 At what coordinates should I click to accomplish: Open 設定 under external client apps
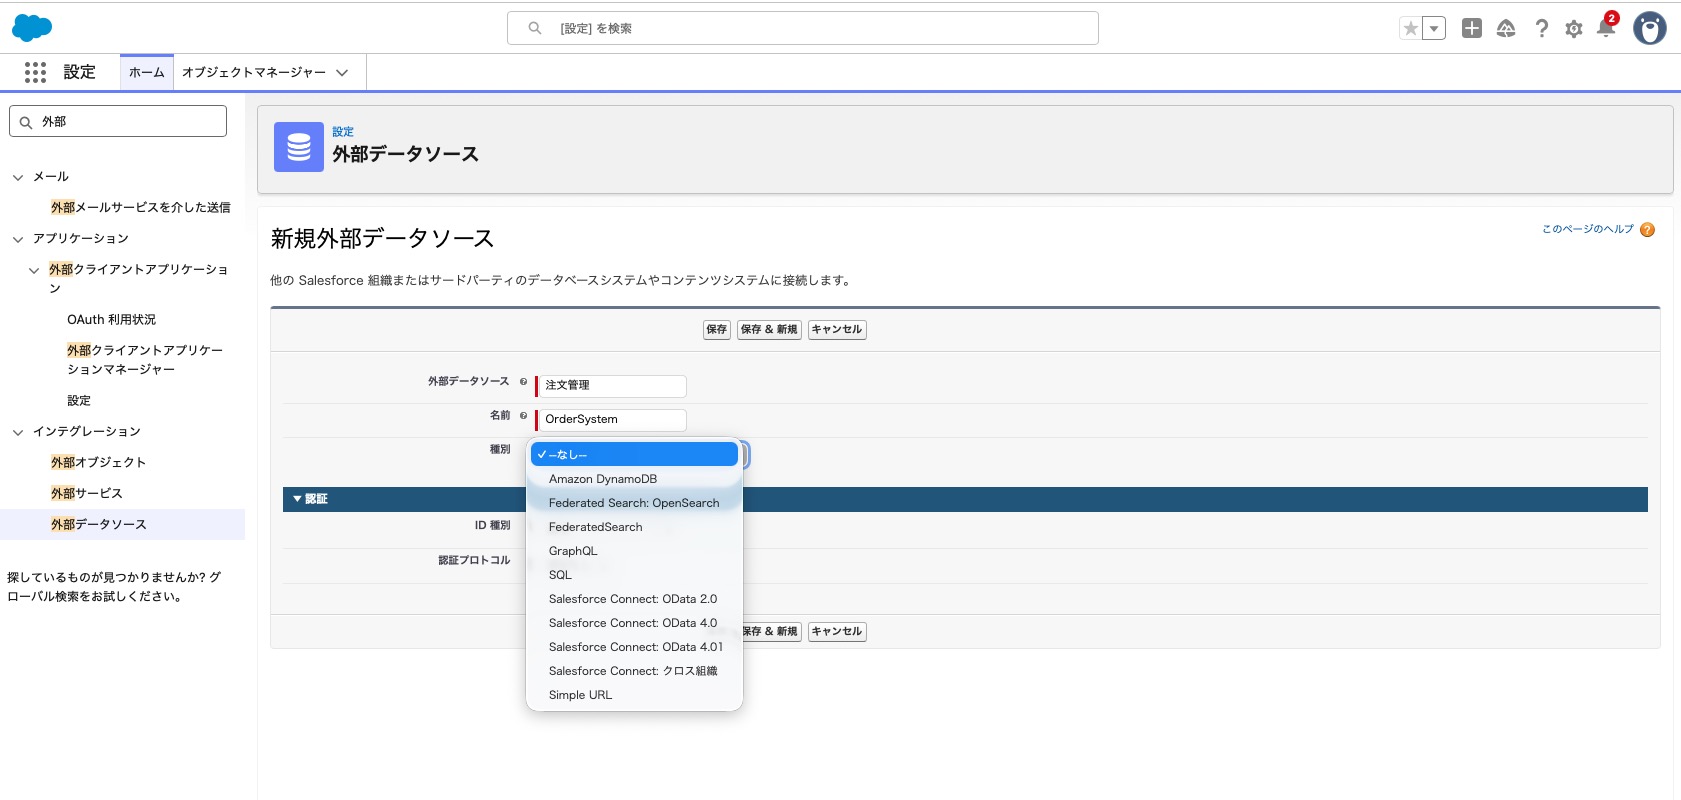79,401
